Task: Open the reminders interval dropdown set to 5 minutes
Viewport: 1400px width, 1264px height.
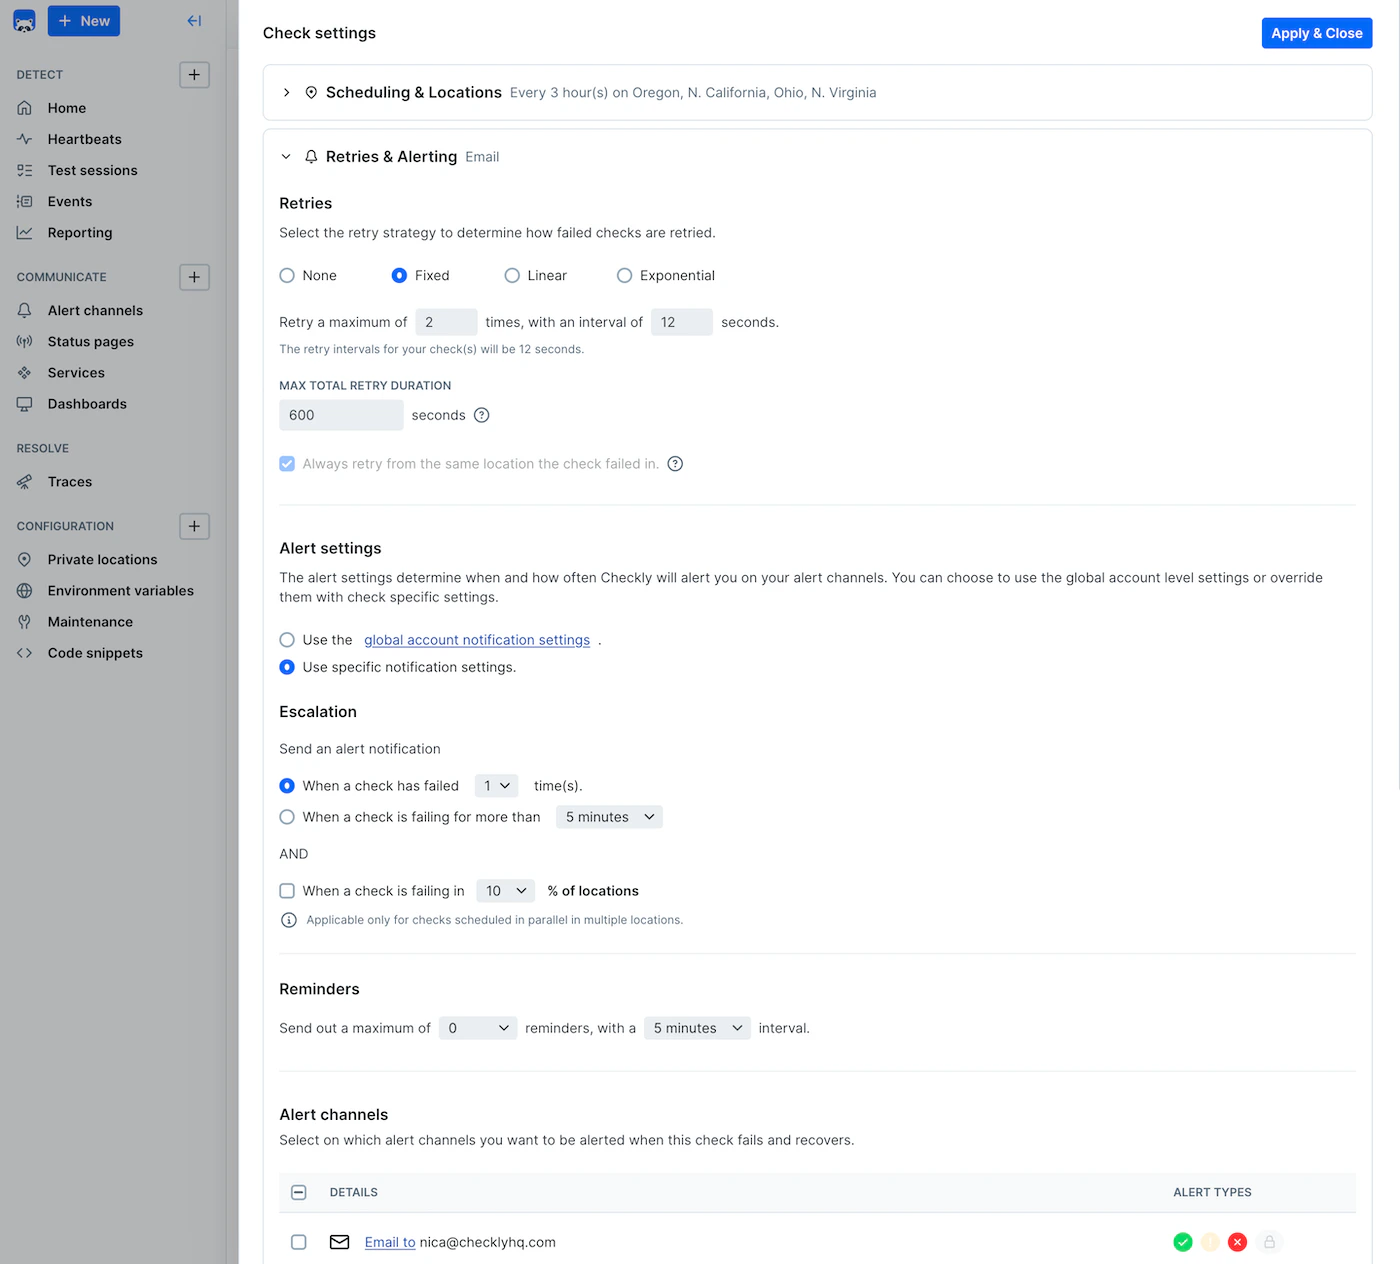Action: 697,1028
